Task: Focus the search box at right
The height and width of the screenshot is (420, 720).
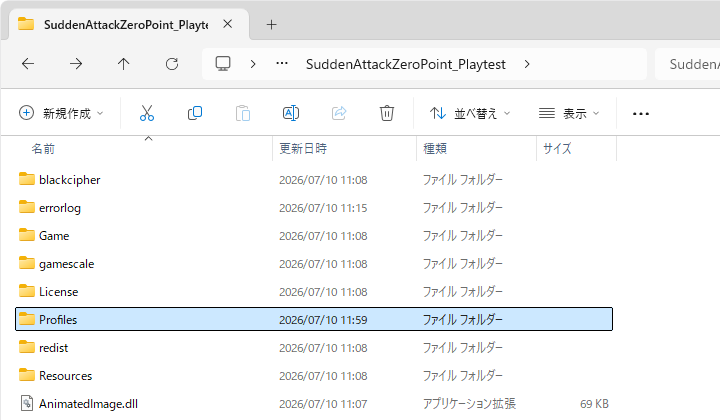Action: click(687, 64)
